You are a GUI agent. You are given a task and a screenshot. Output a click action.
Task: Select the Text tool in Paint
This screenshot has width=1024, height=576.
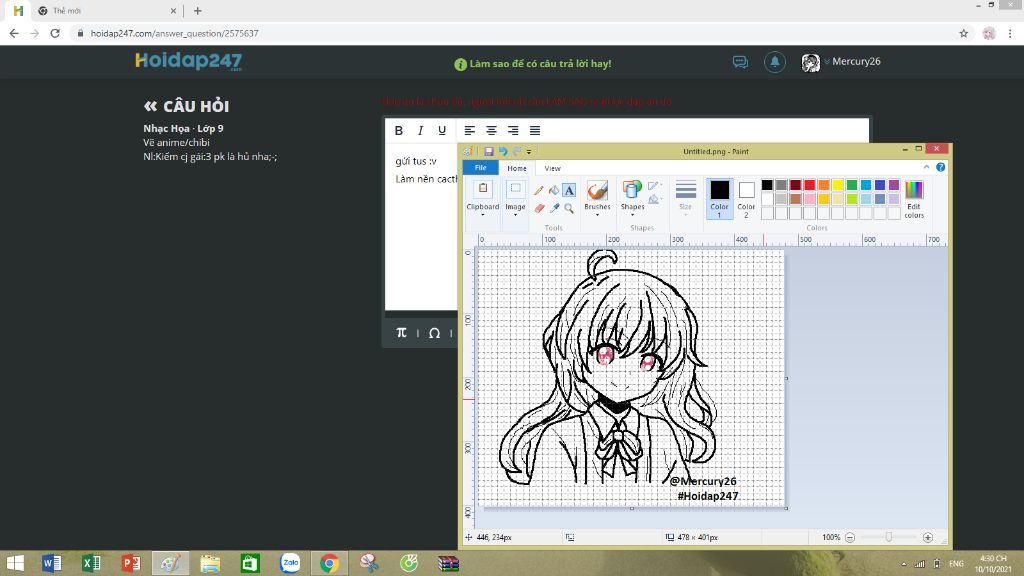pos(569,191)
